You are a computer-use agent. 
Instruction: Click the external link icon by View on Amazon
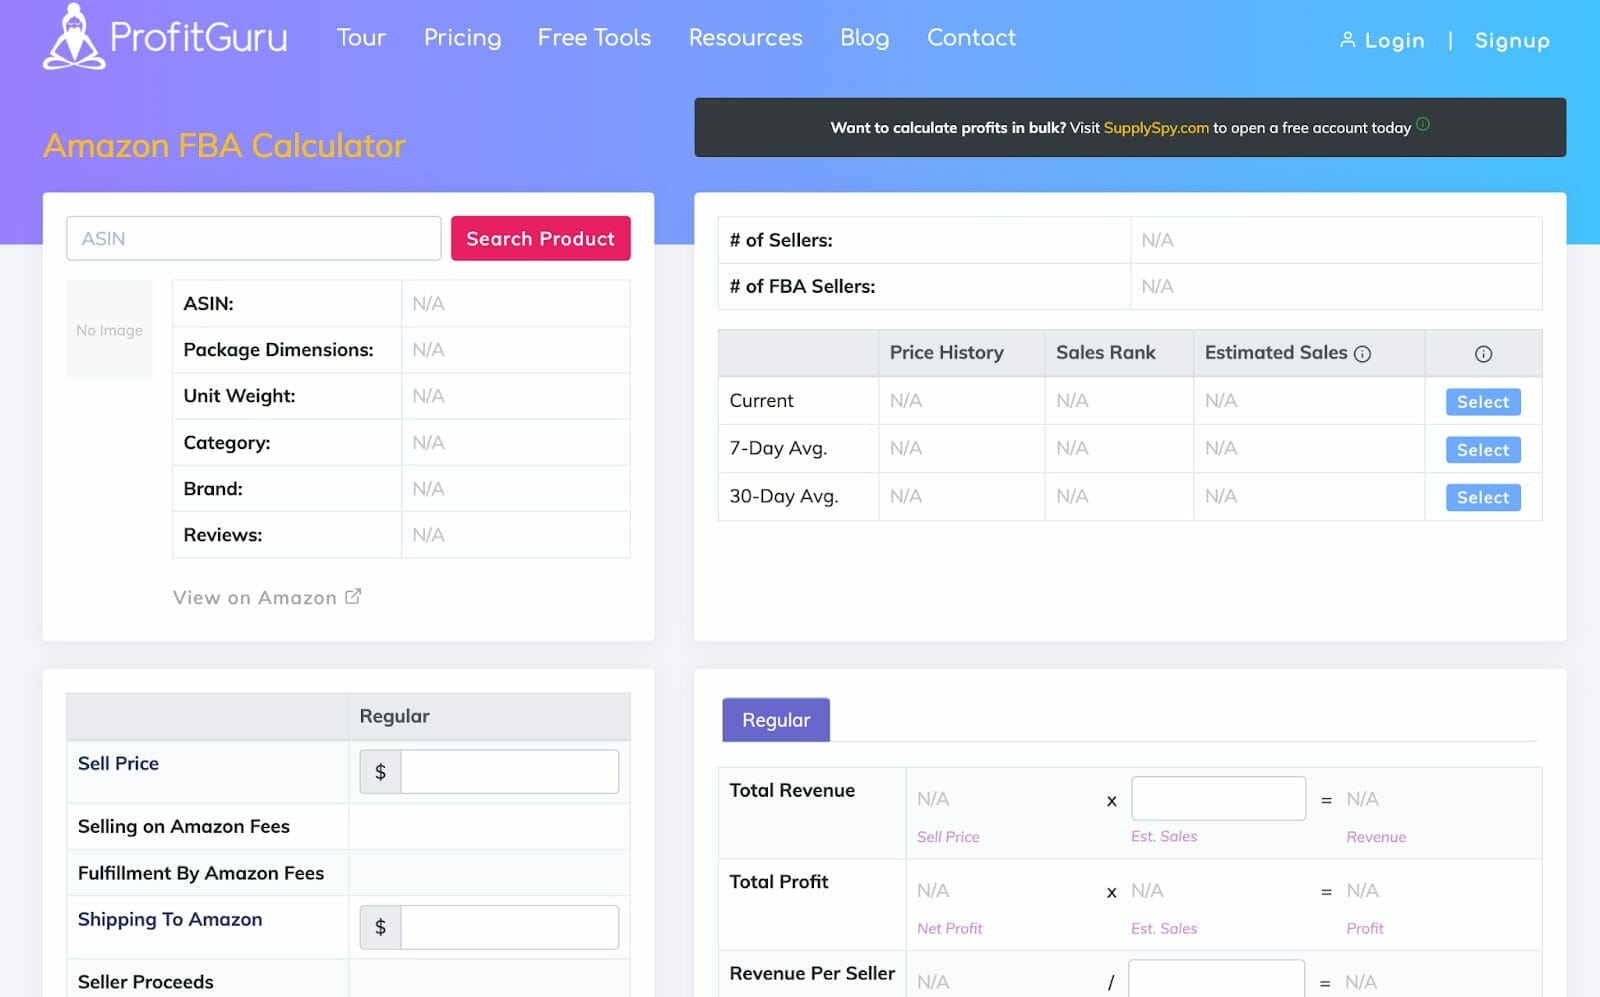click(353, 596)
